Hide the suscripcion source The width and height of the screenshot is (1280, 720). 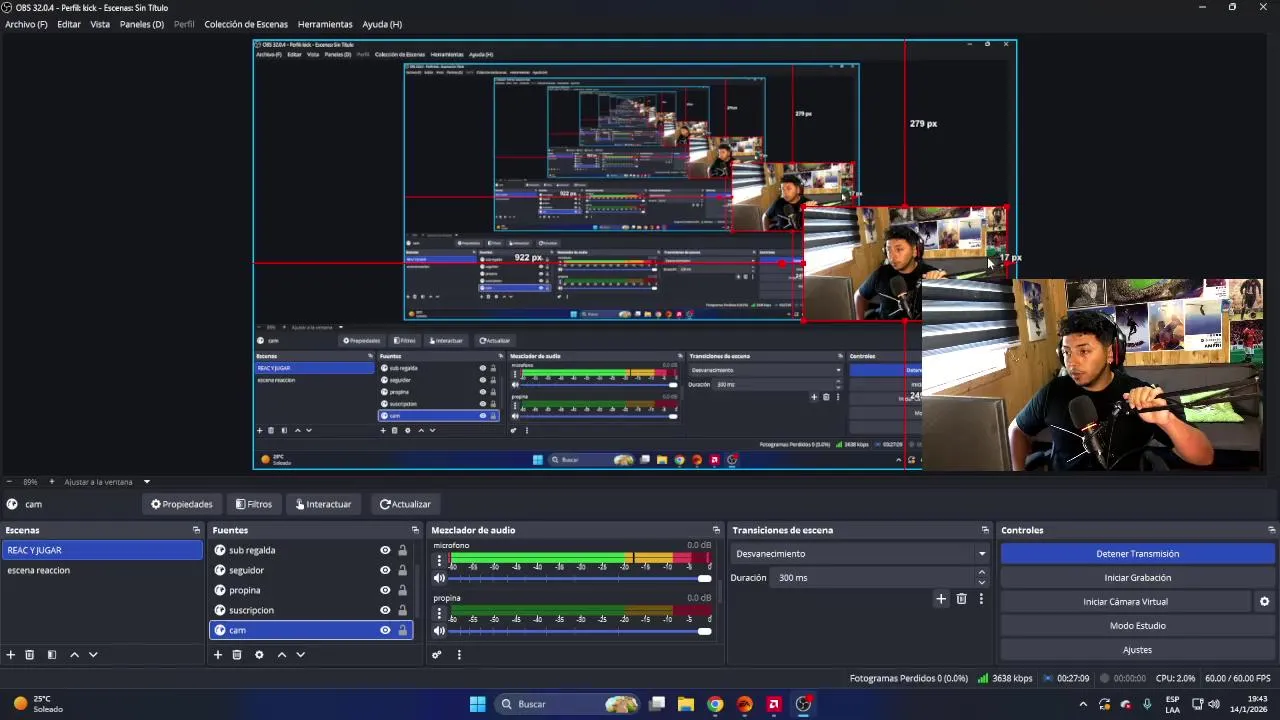[x=385, y=610]
